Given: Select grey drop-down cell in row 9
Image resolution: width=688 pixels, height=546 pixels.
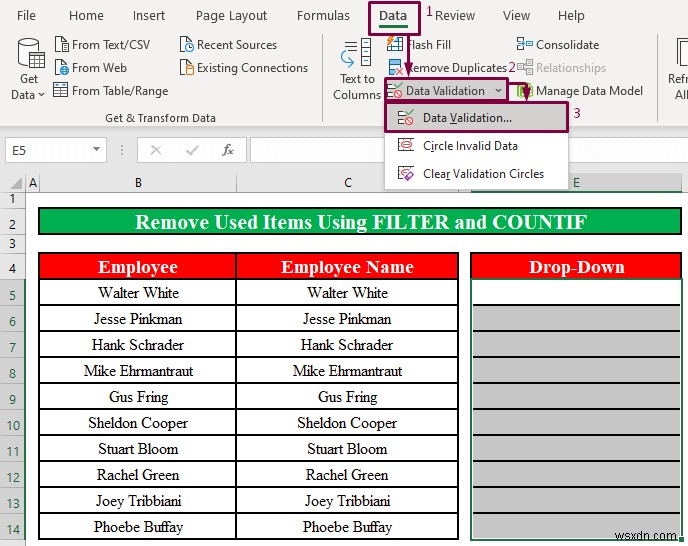Looking at the screenshot, I should (576, 396).
